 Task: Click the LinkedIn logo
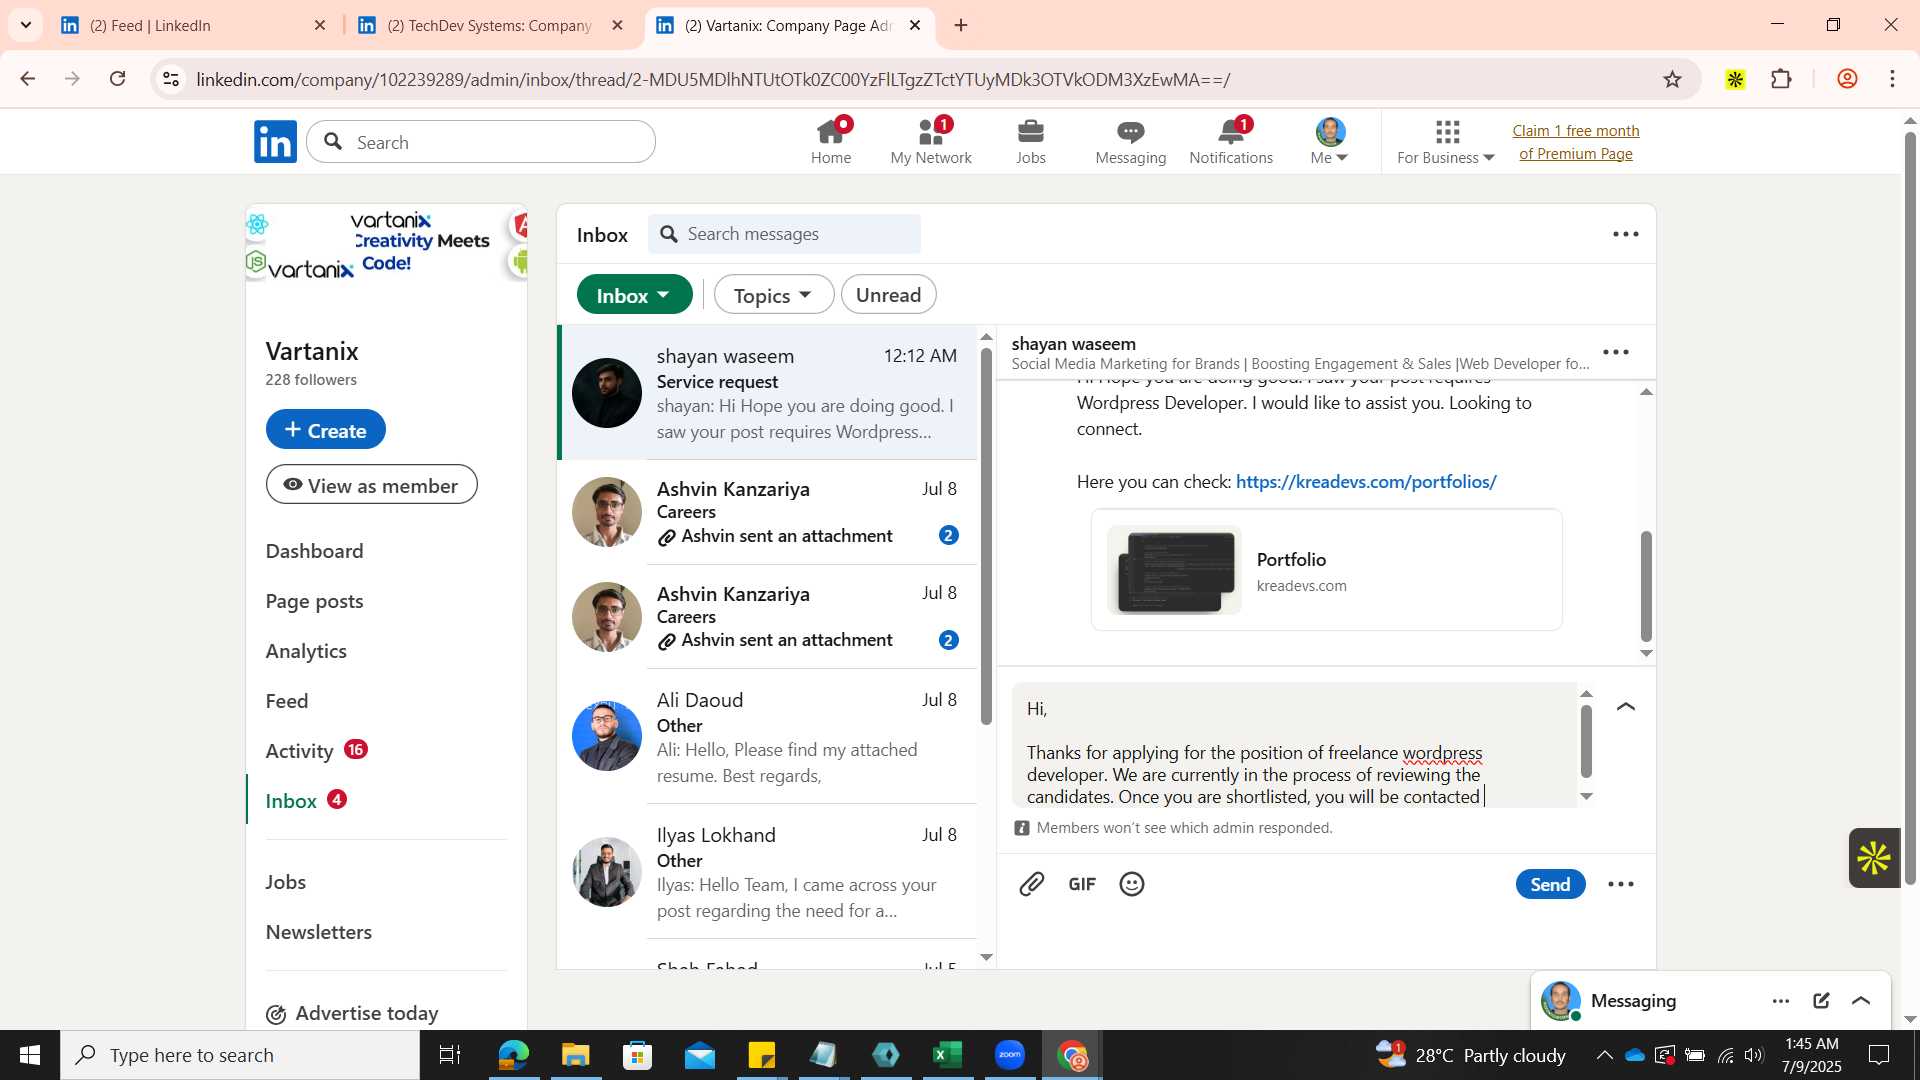pyautogui.click(x=275, y=142)
